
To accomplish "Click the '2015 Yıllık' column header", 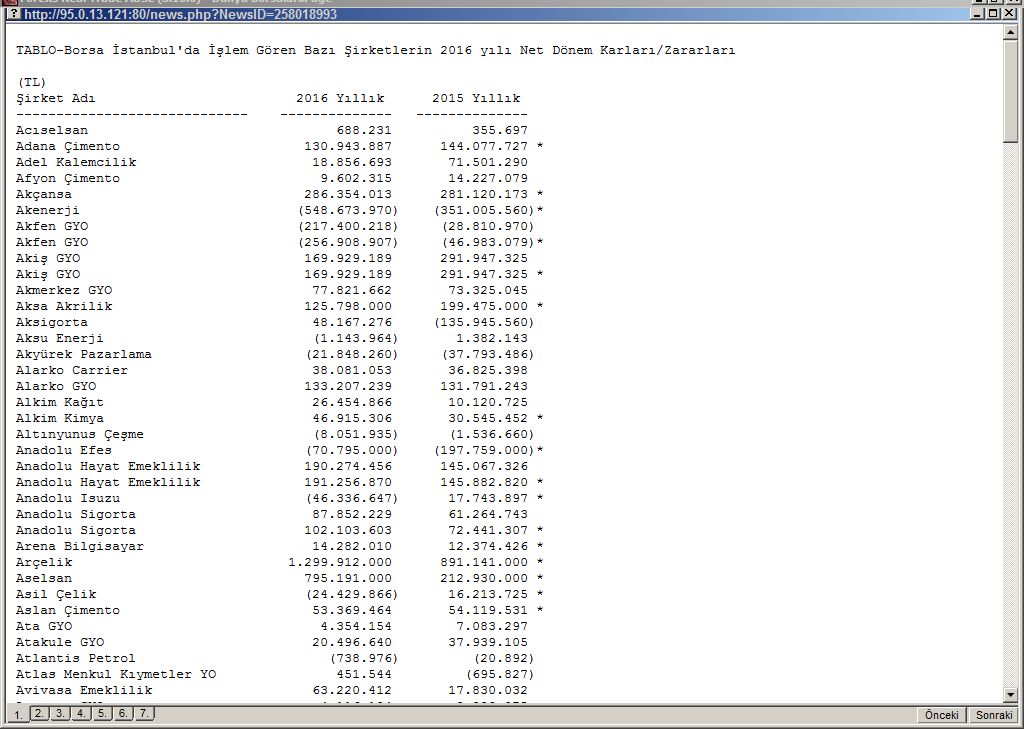I will pos(476,99).
